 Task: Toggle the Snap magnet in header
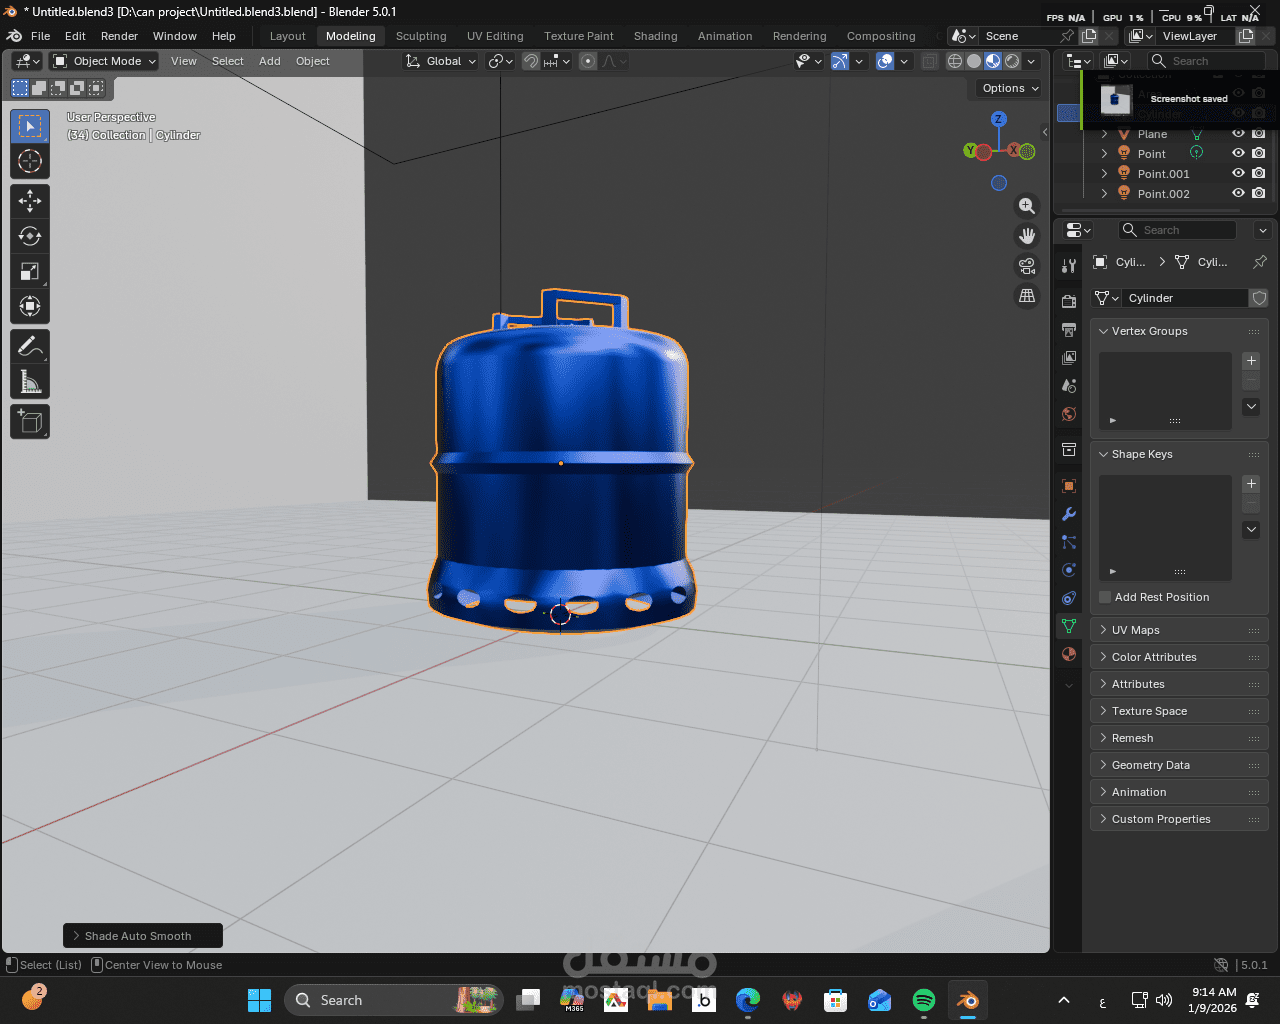tap(531, 61)
